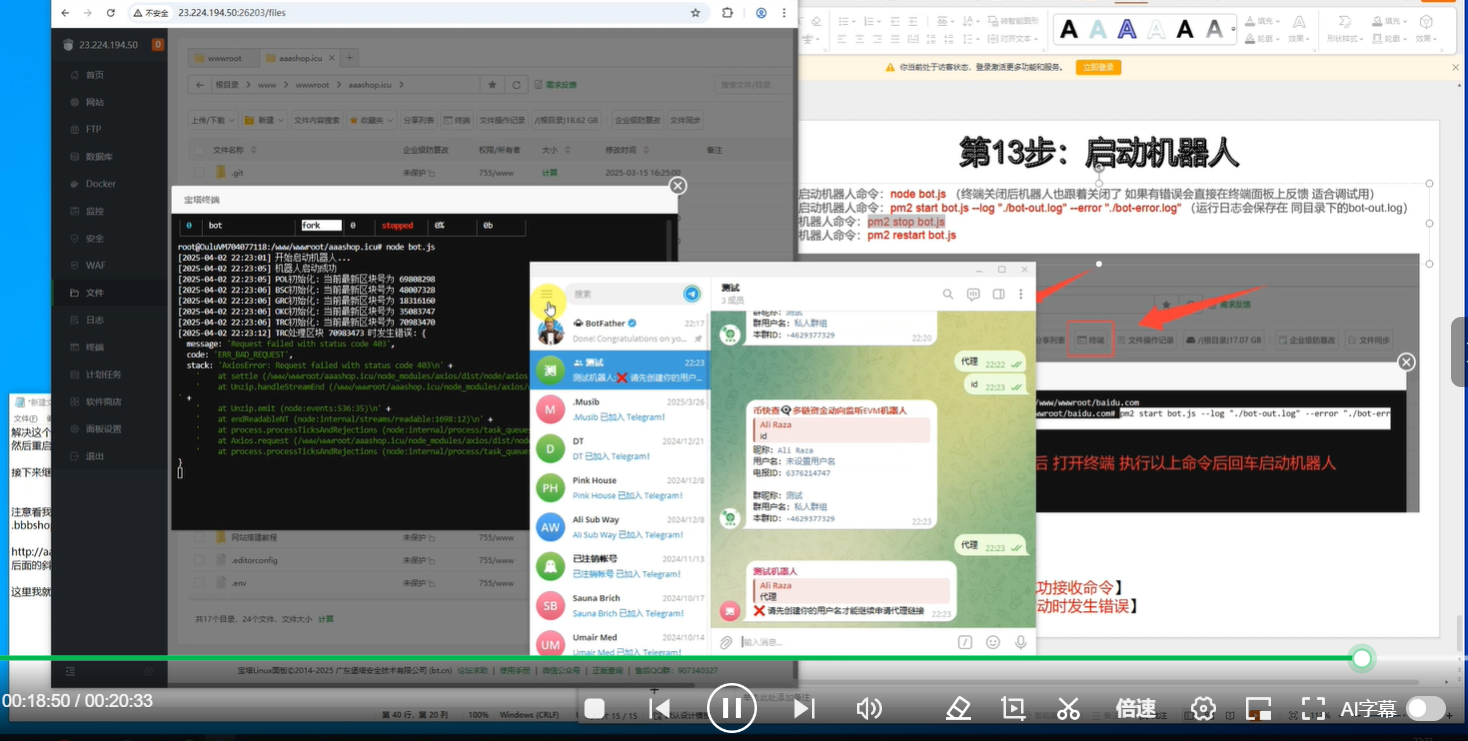Expand the 上传/下载 dropdown

[x=213, y=120]
